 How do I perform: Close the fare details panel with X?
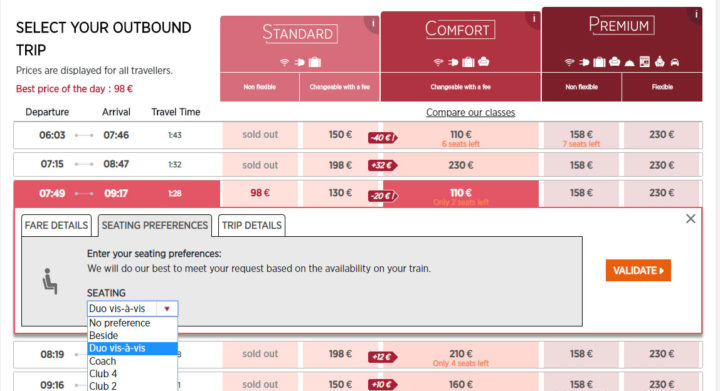click(x=691, y=219)
